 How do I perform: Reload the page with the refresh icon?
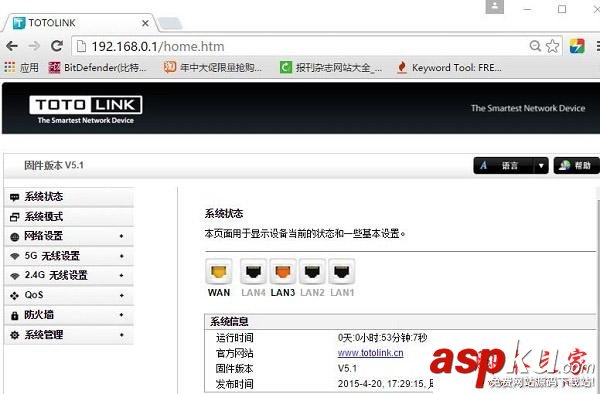[x=57, y=46]
